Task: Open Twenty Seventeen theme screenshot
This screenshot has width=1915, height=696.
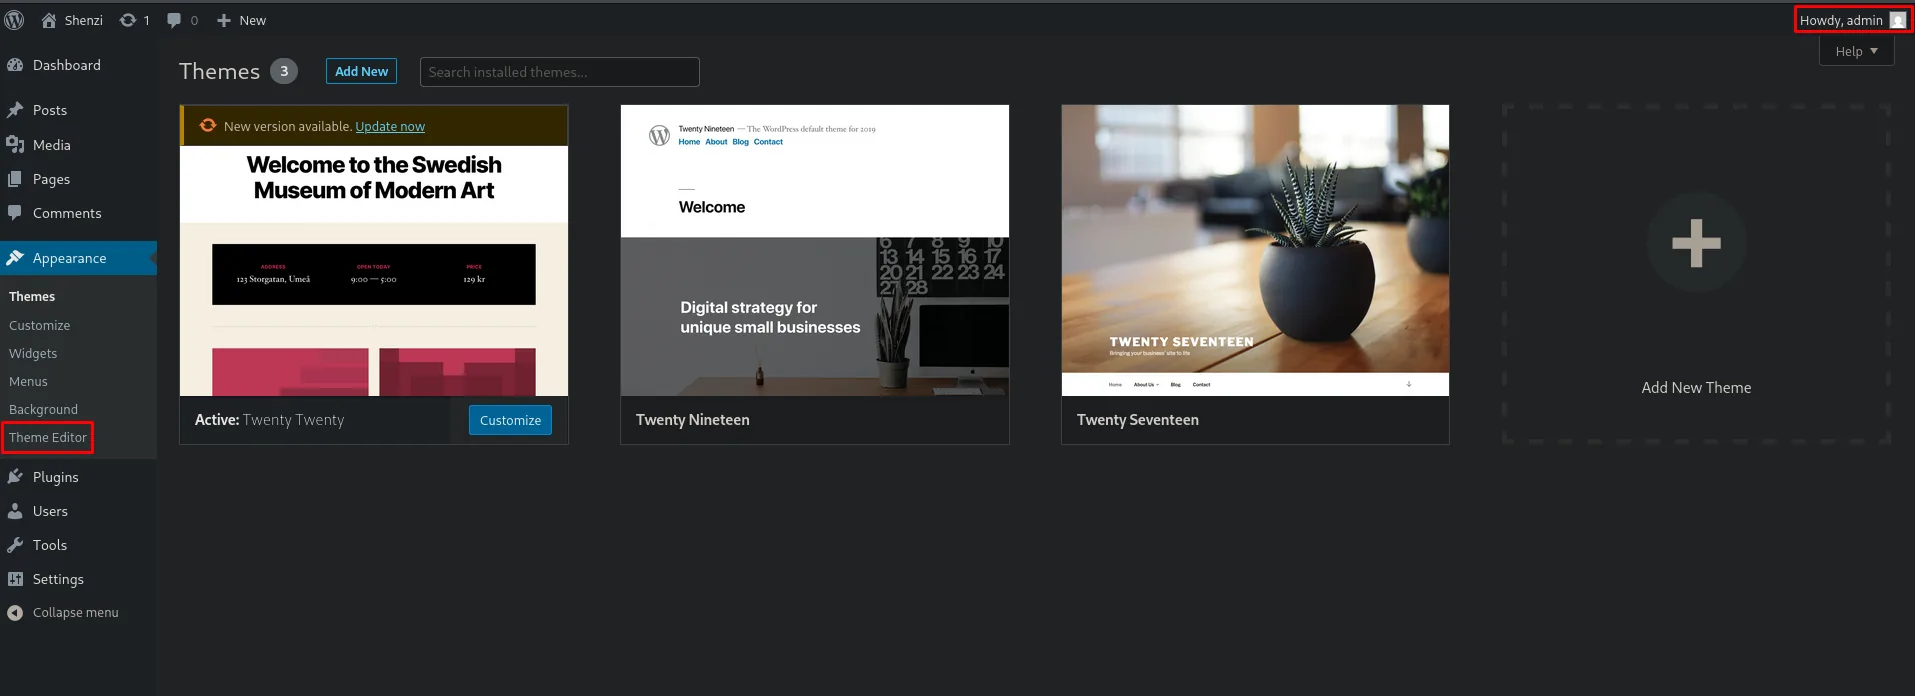Action: [1255, 250]
